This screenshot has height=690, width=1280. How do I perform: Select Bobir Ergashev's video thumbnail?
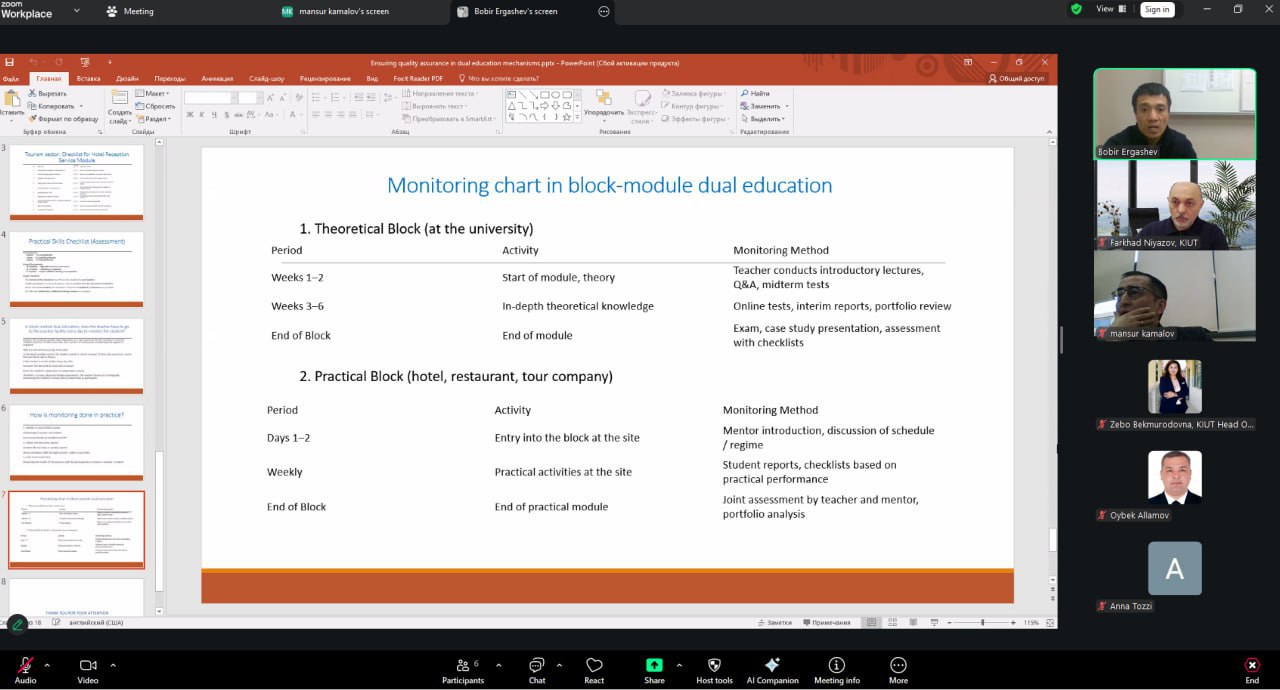(x=1174, y=113)
